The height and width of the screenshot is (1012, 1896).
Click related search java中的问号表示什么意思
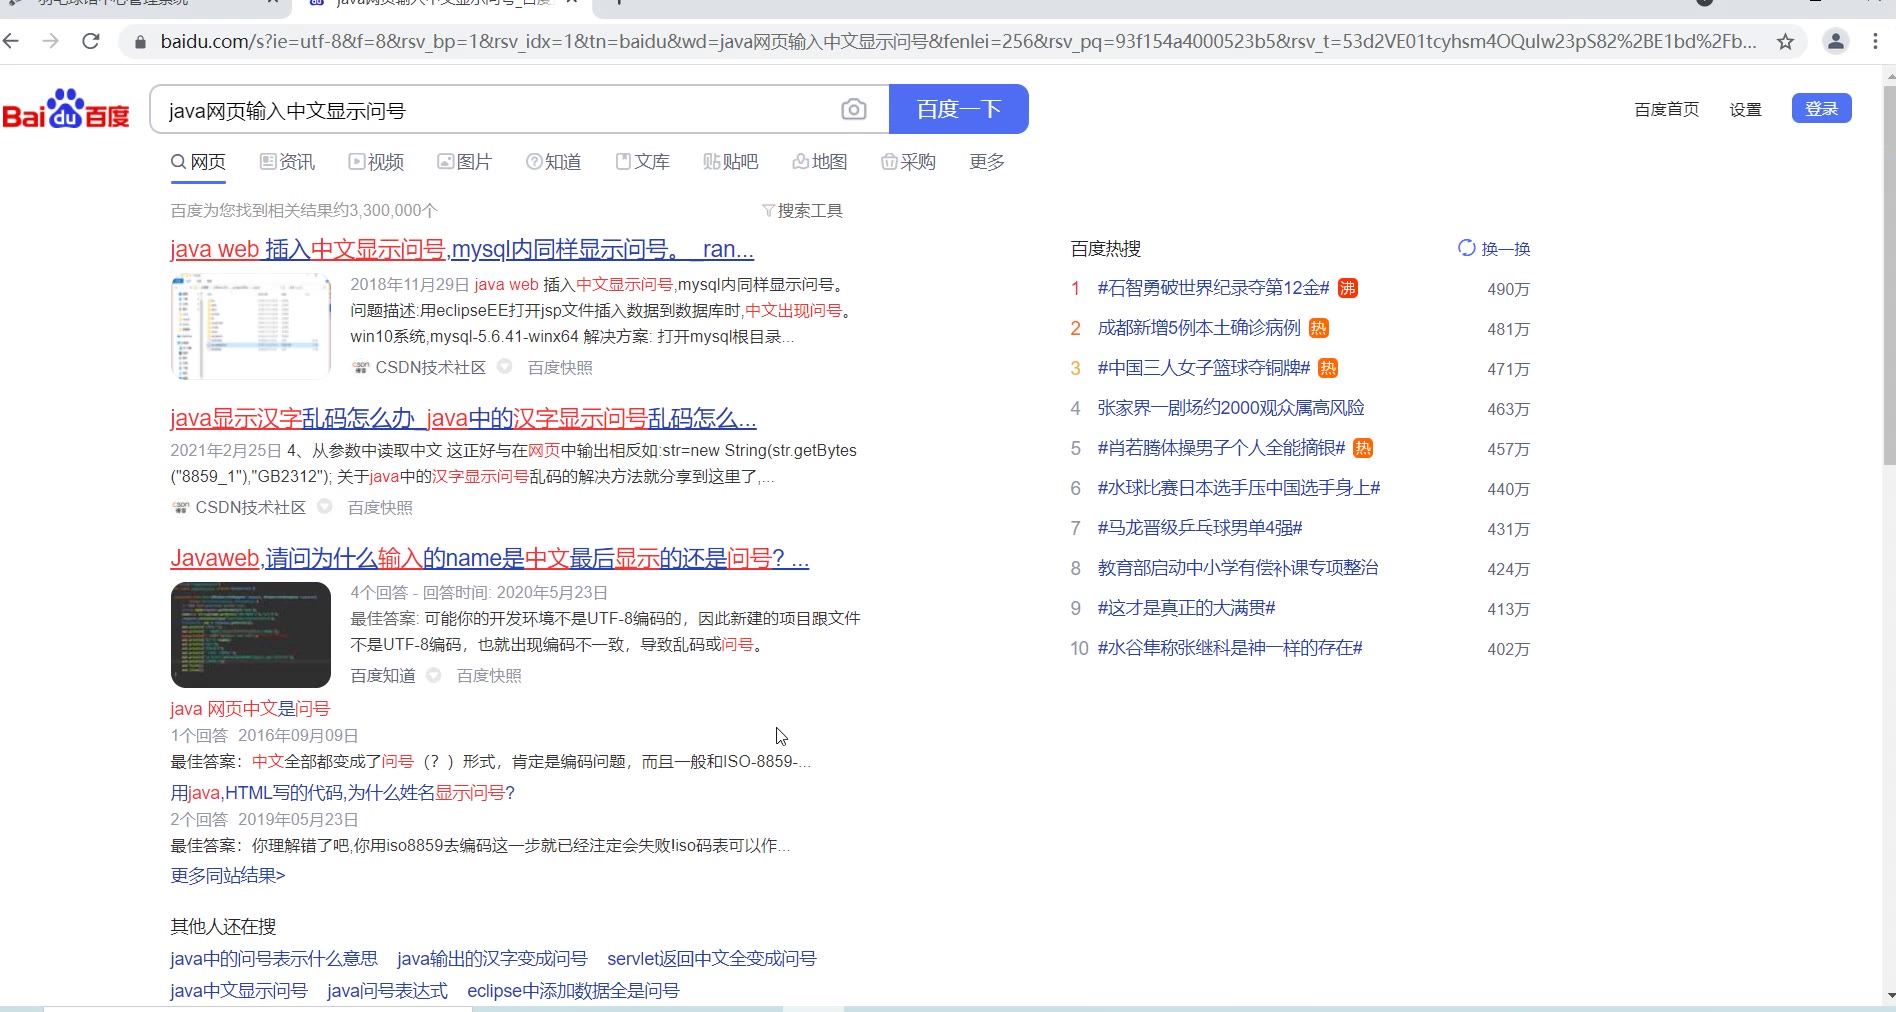[x=274, y=959]
